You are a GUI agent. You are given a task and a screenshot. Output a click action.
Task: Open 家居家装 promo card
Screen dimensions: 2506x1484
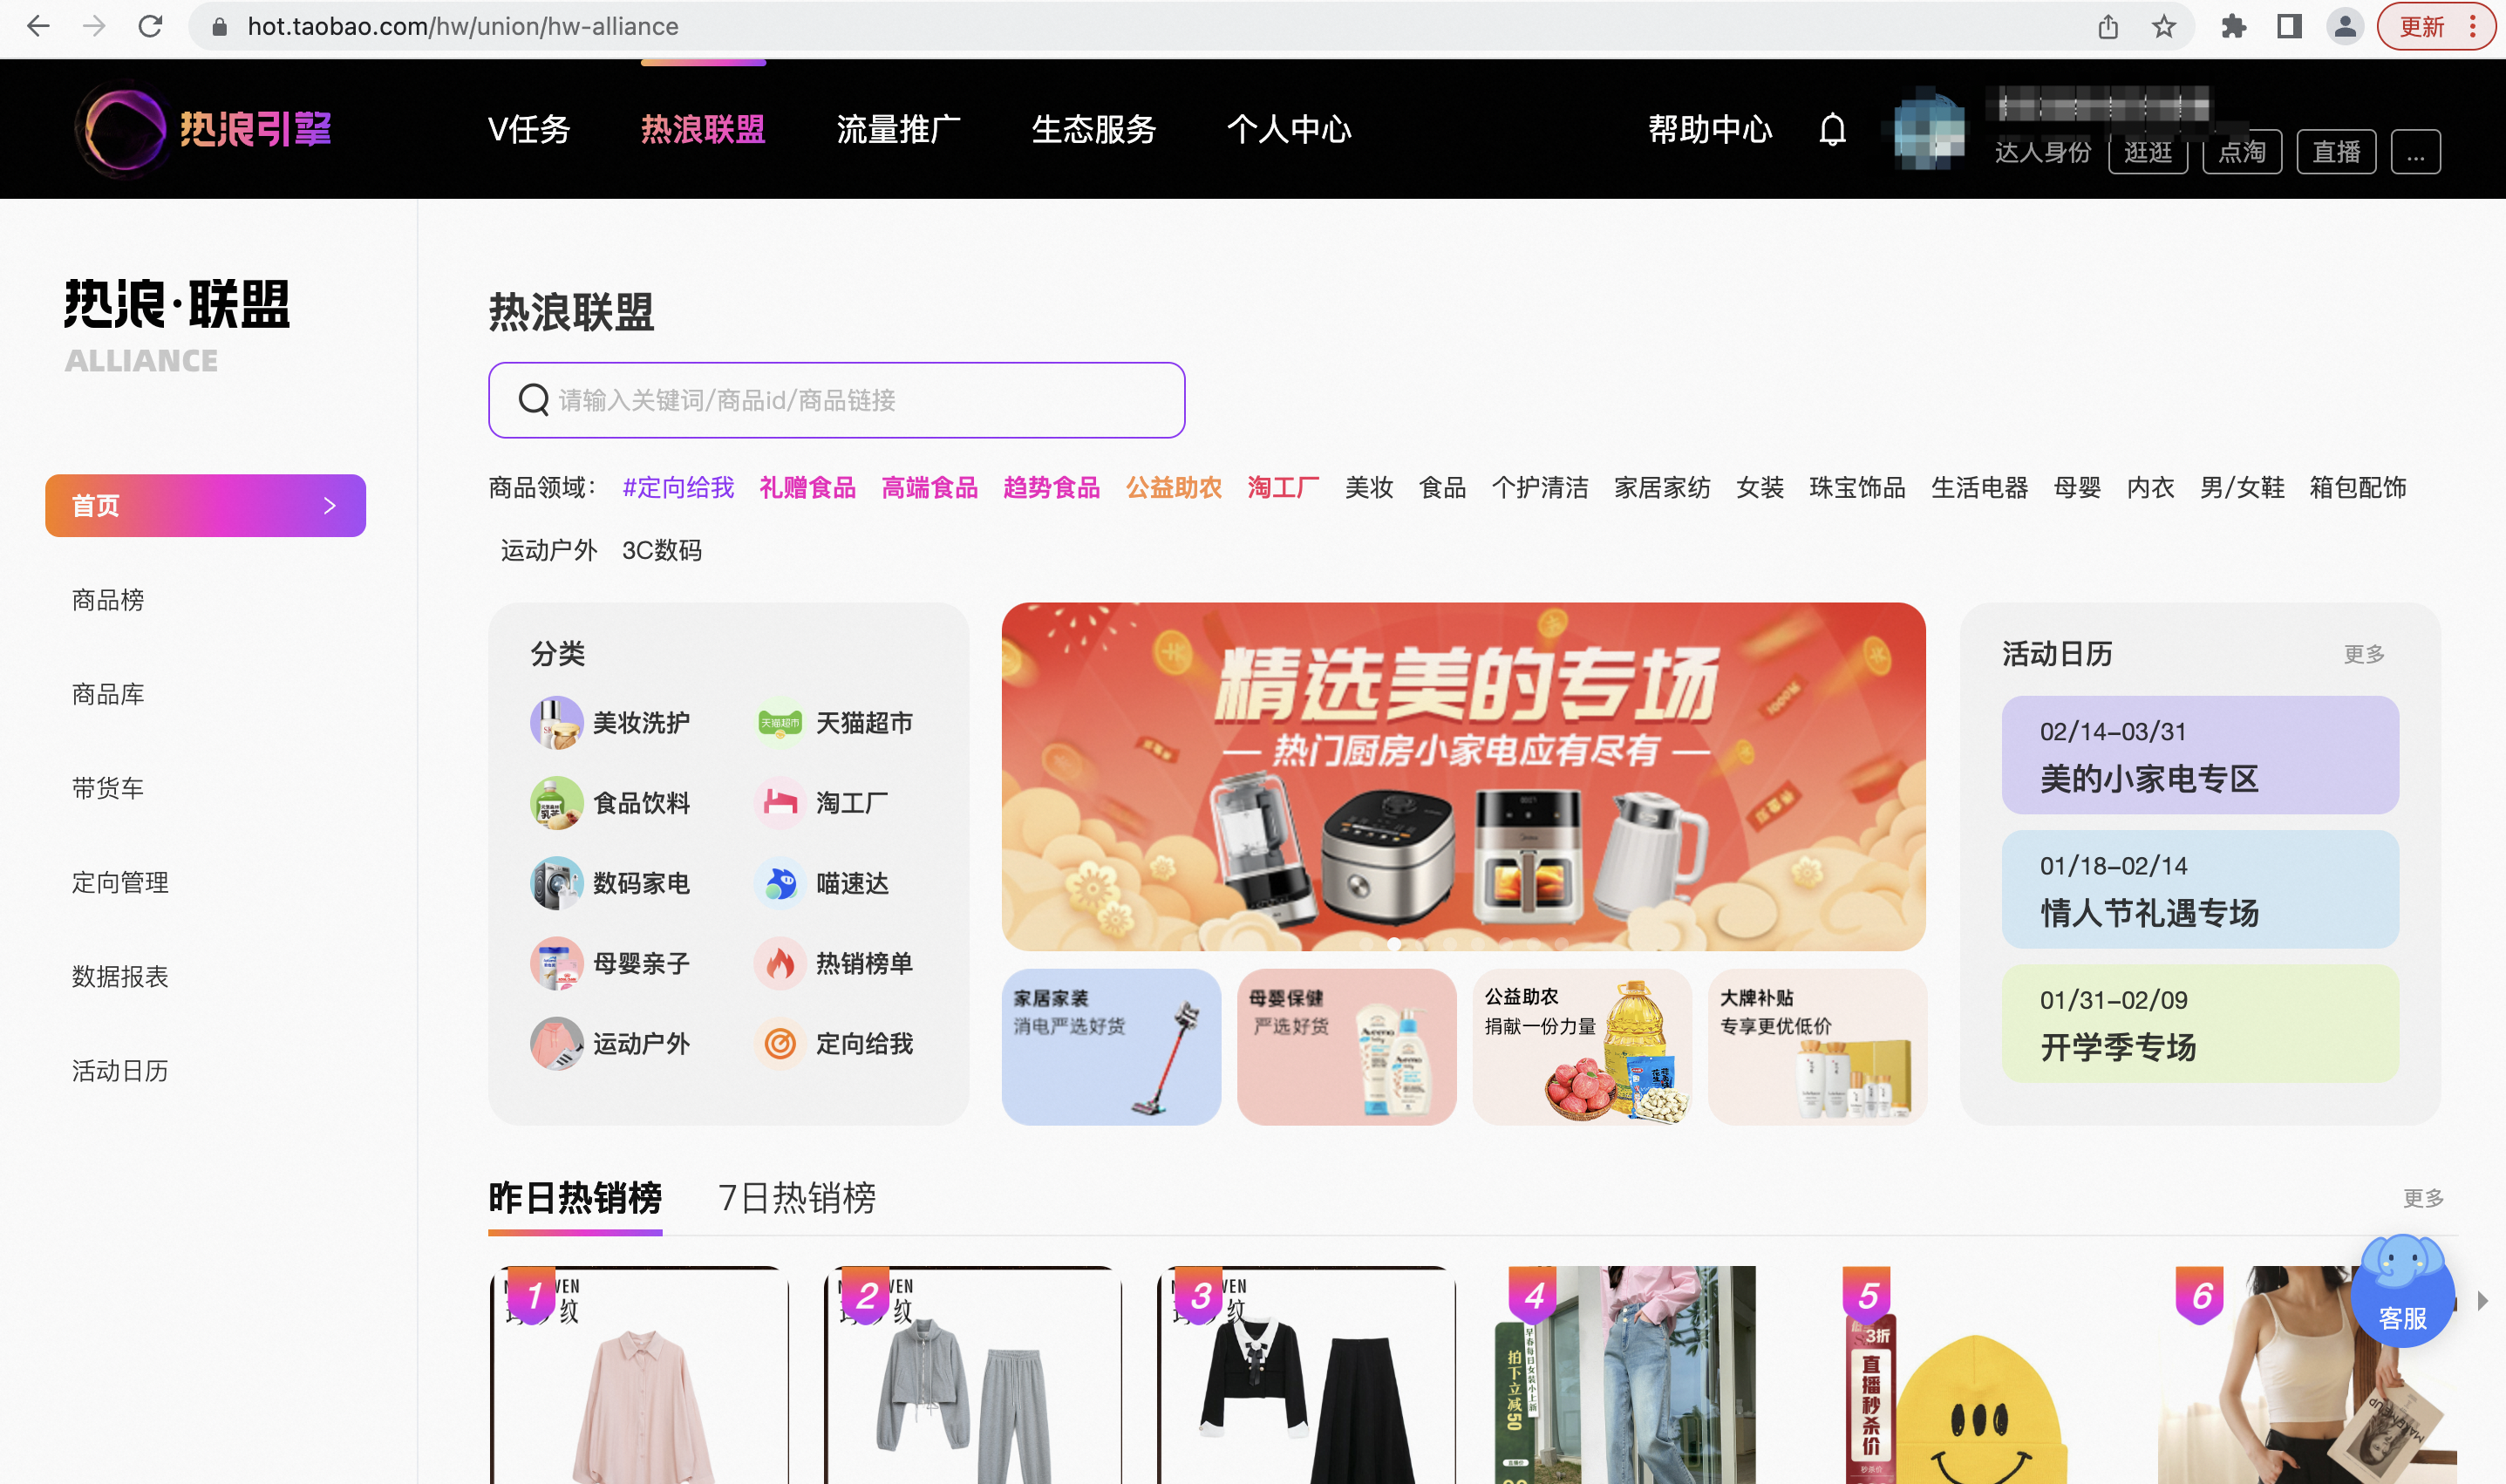[x=1111, y=1047]
